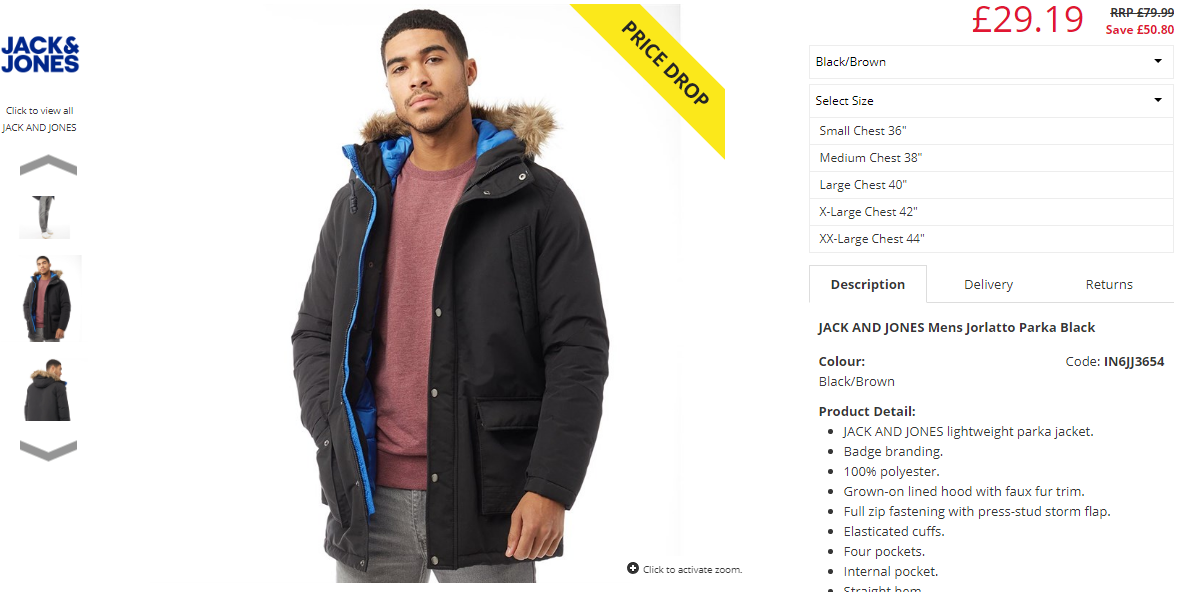Choose size Small Chest 36"
Screen dimensions: 1178x592
coord(991,131)
